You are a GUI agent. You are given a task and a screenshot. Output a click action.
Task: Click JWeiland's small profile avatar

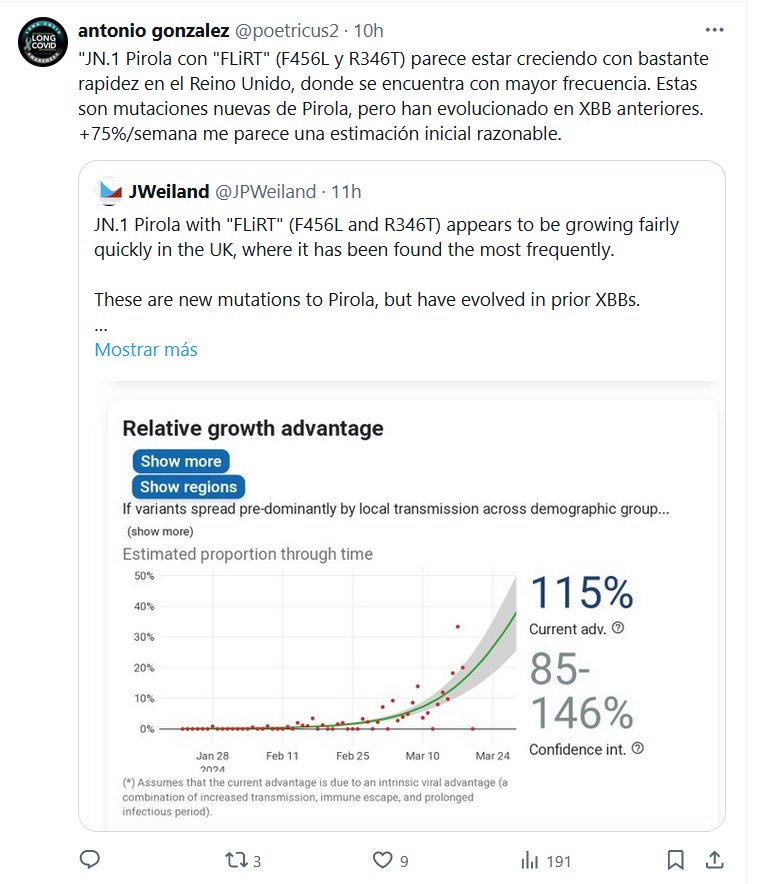(x=110, y=191)
